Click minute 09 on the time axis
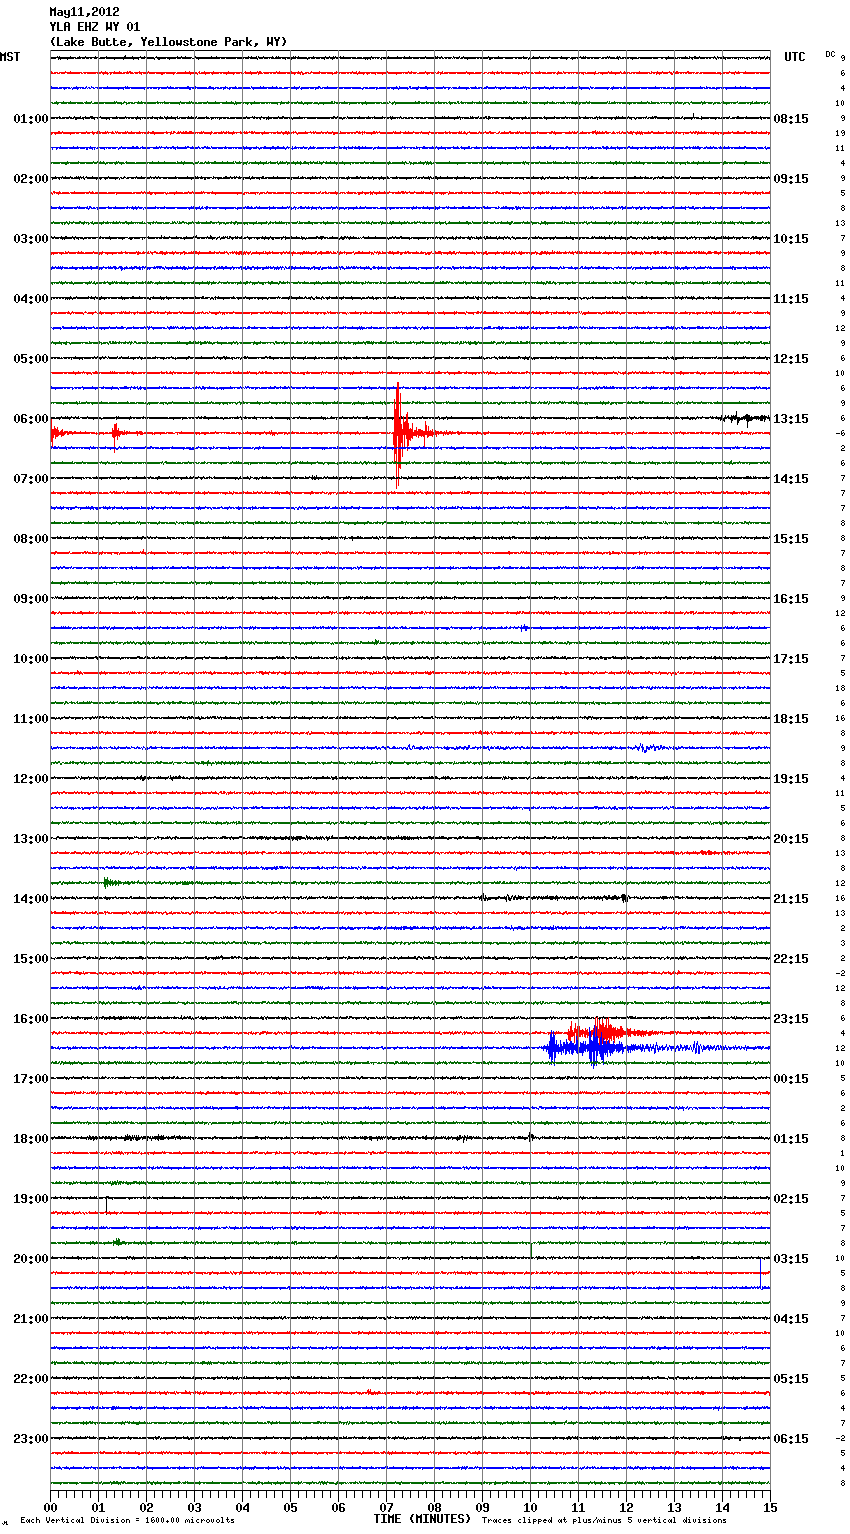 pyautogui.click(x=482, y=1507)
